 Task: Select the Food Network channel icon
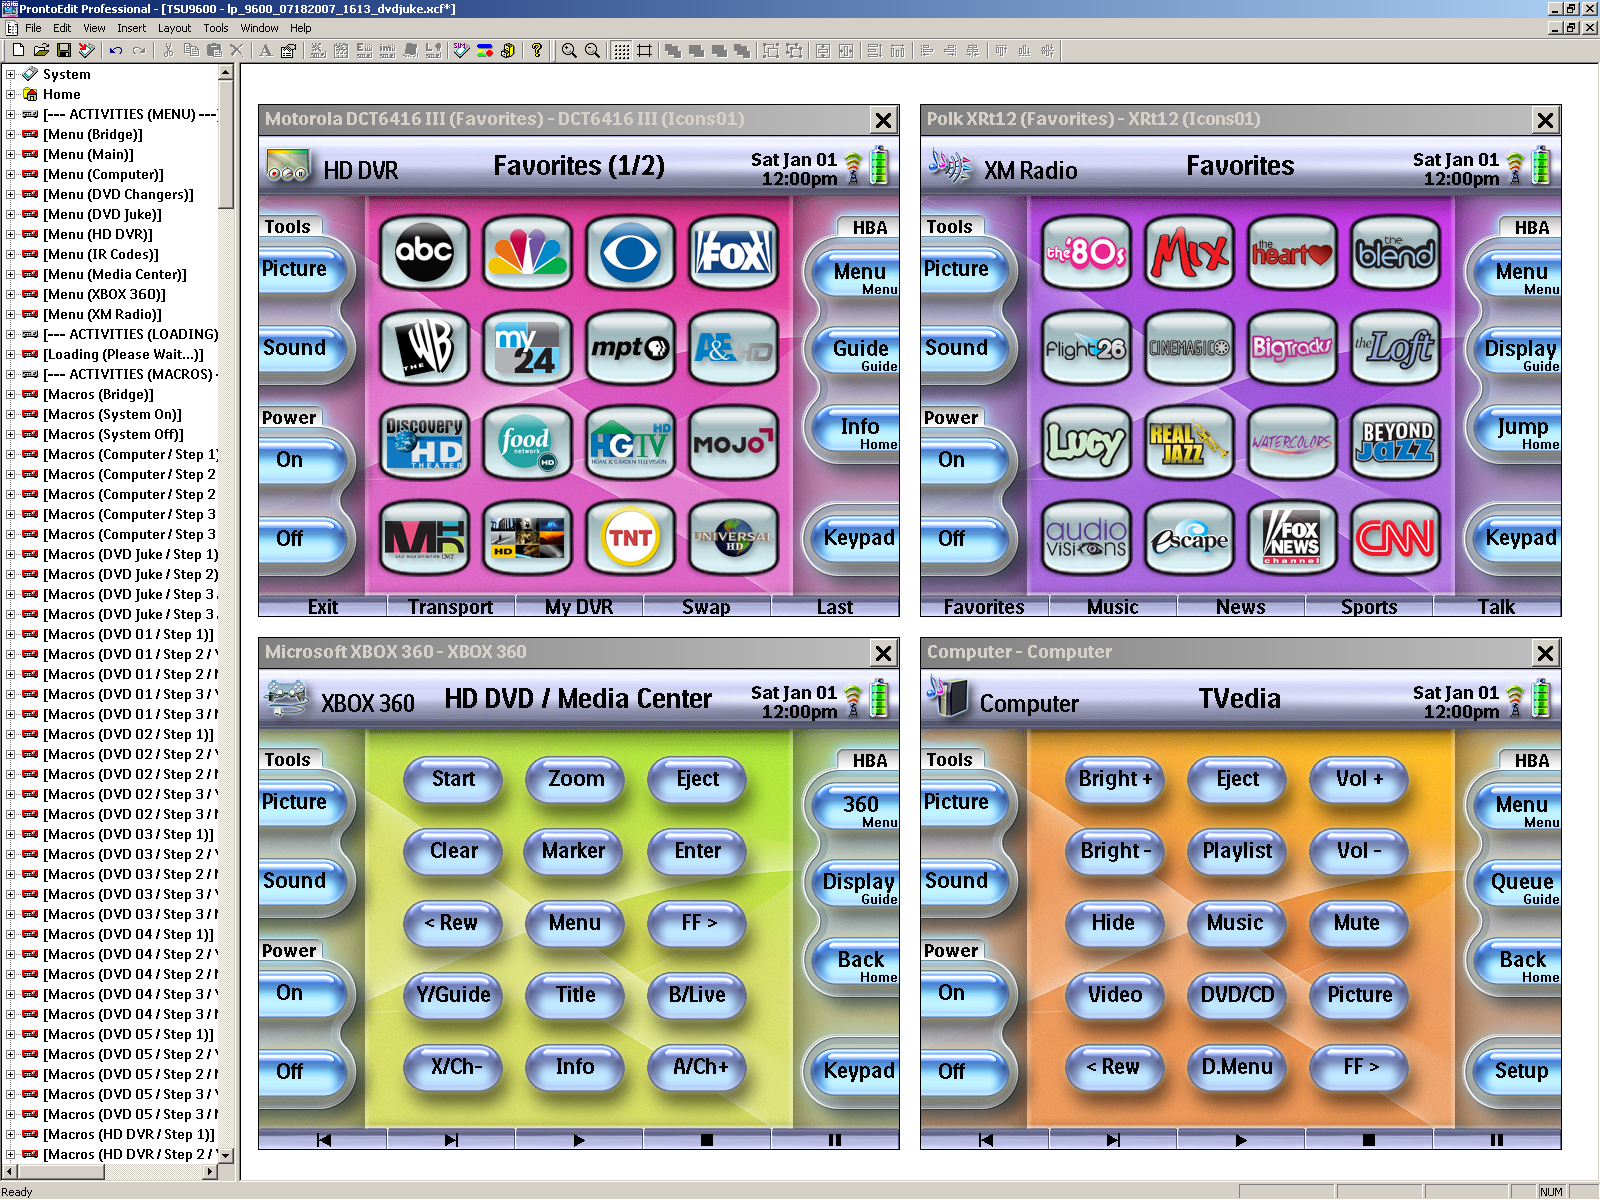527,442
